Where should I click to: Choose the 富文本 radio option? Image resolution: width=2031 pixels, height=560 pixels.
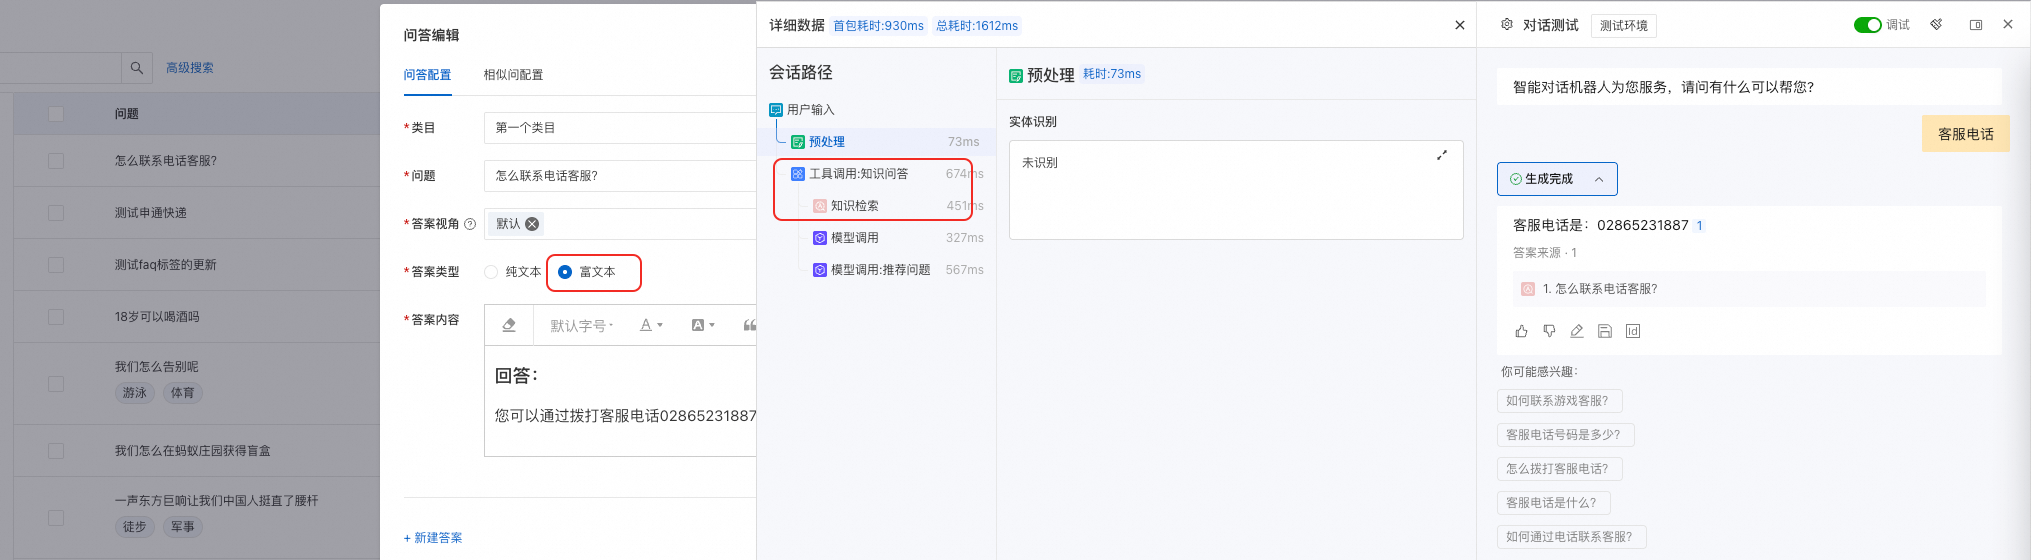565,272
